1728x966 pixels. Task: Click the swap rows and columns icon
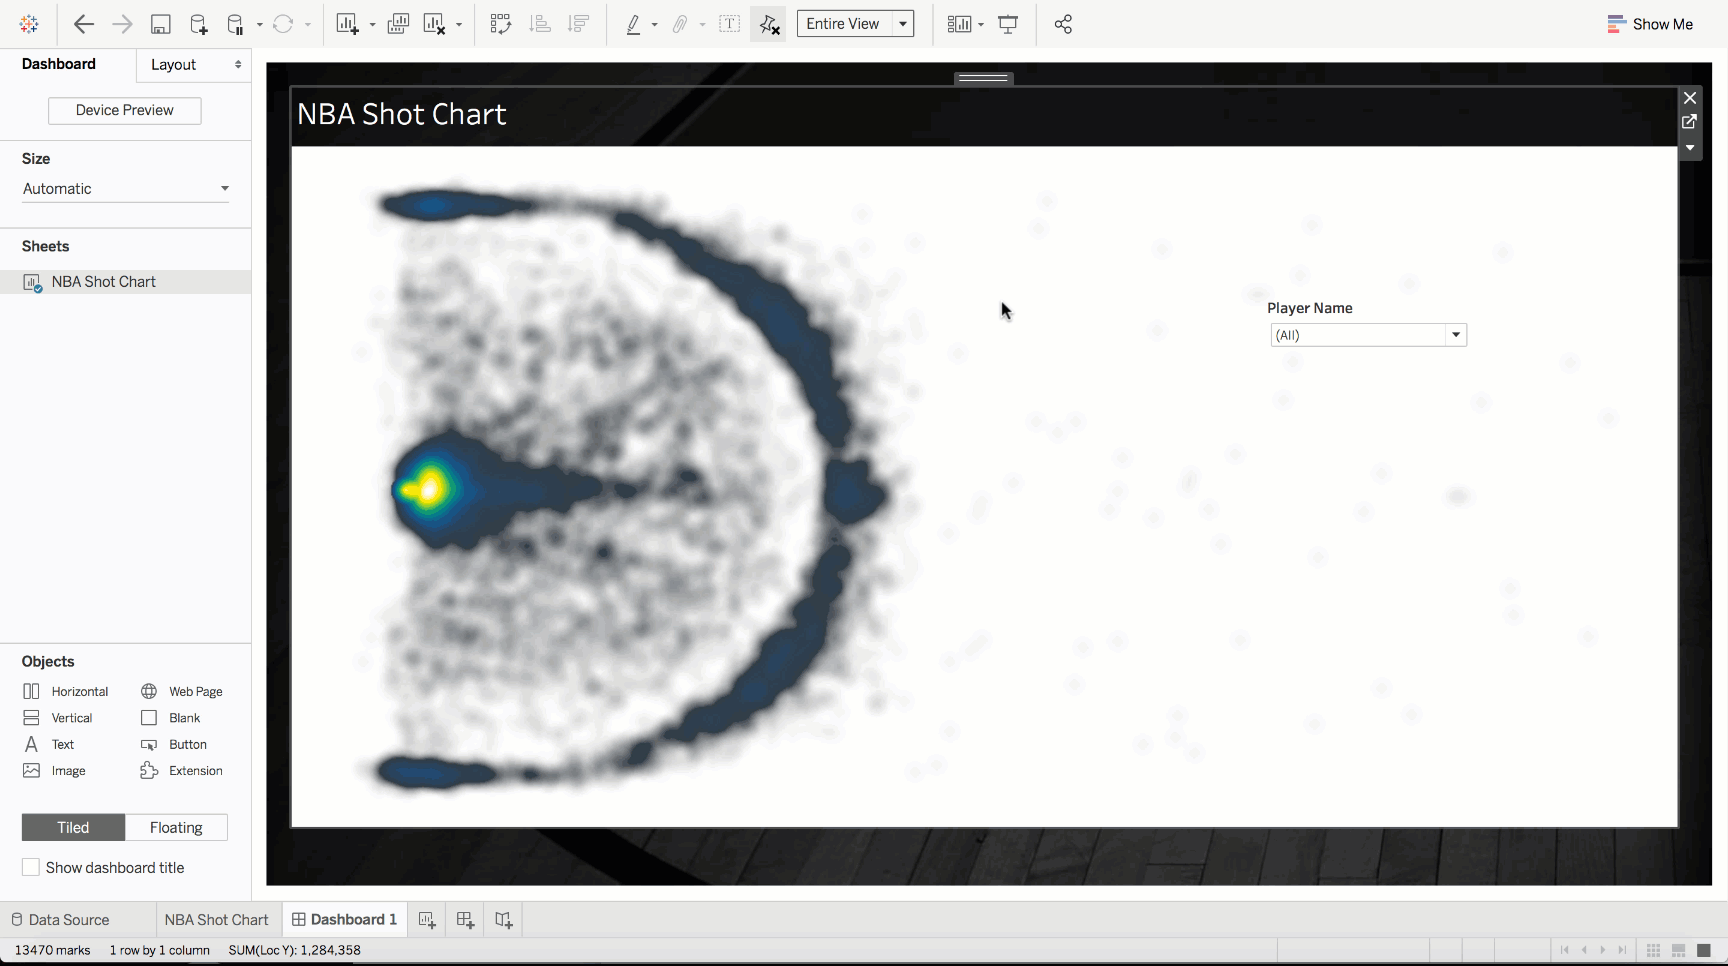[501, 24]
